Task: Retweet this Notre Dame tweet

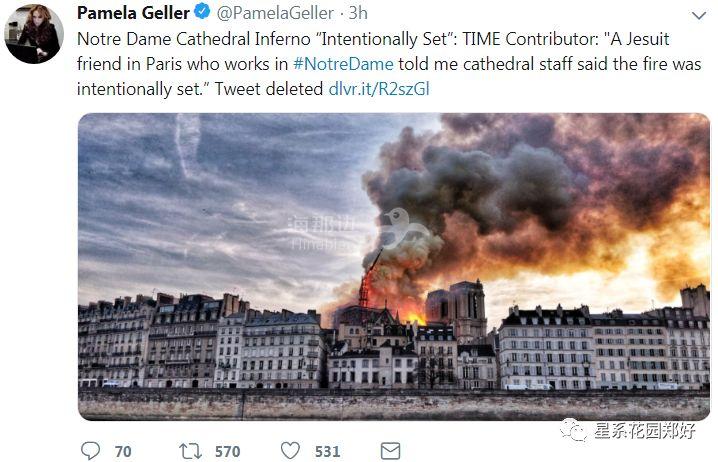Action: click(190, 450)
